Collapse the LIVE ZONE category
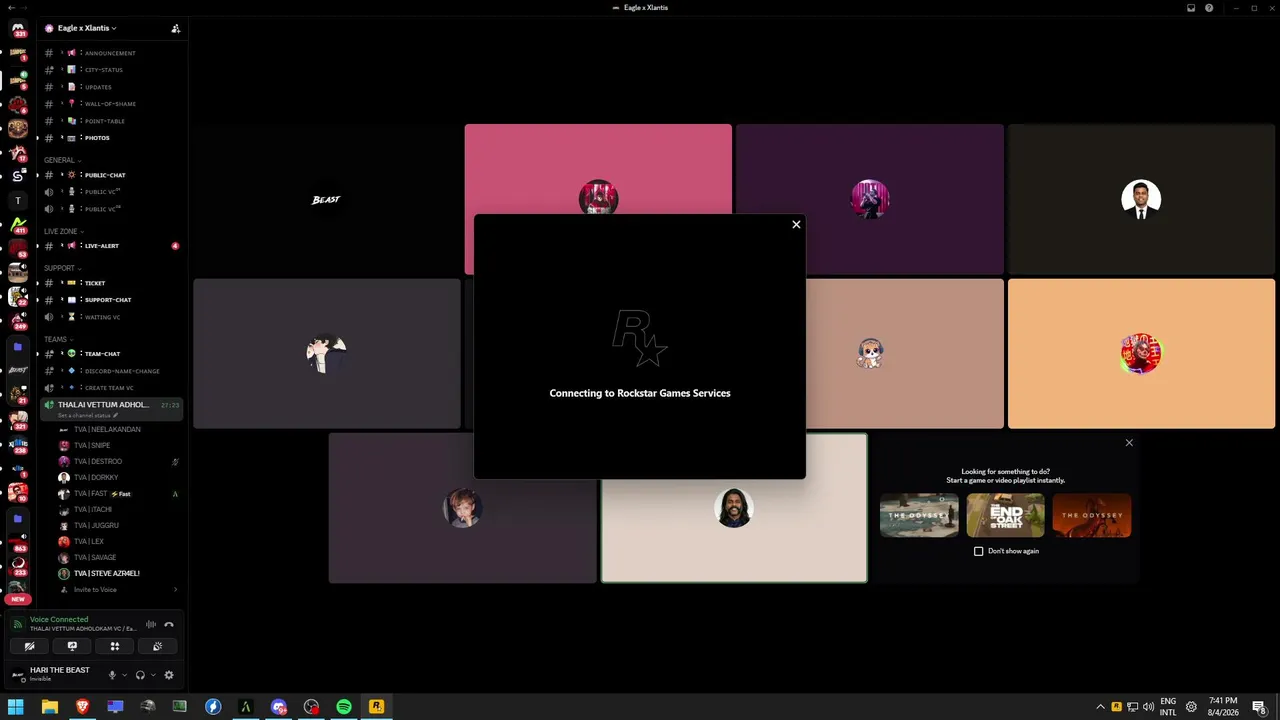This screenshot has height=720, width=1280. (x=63, y=231)
